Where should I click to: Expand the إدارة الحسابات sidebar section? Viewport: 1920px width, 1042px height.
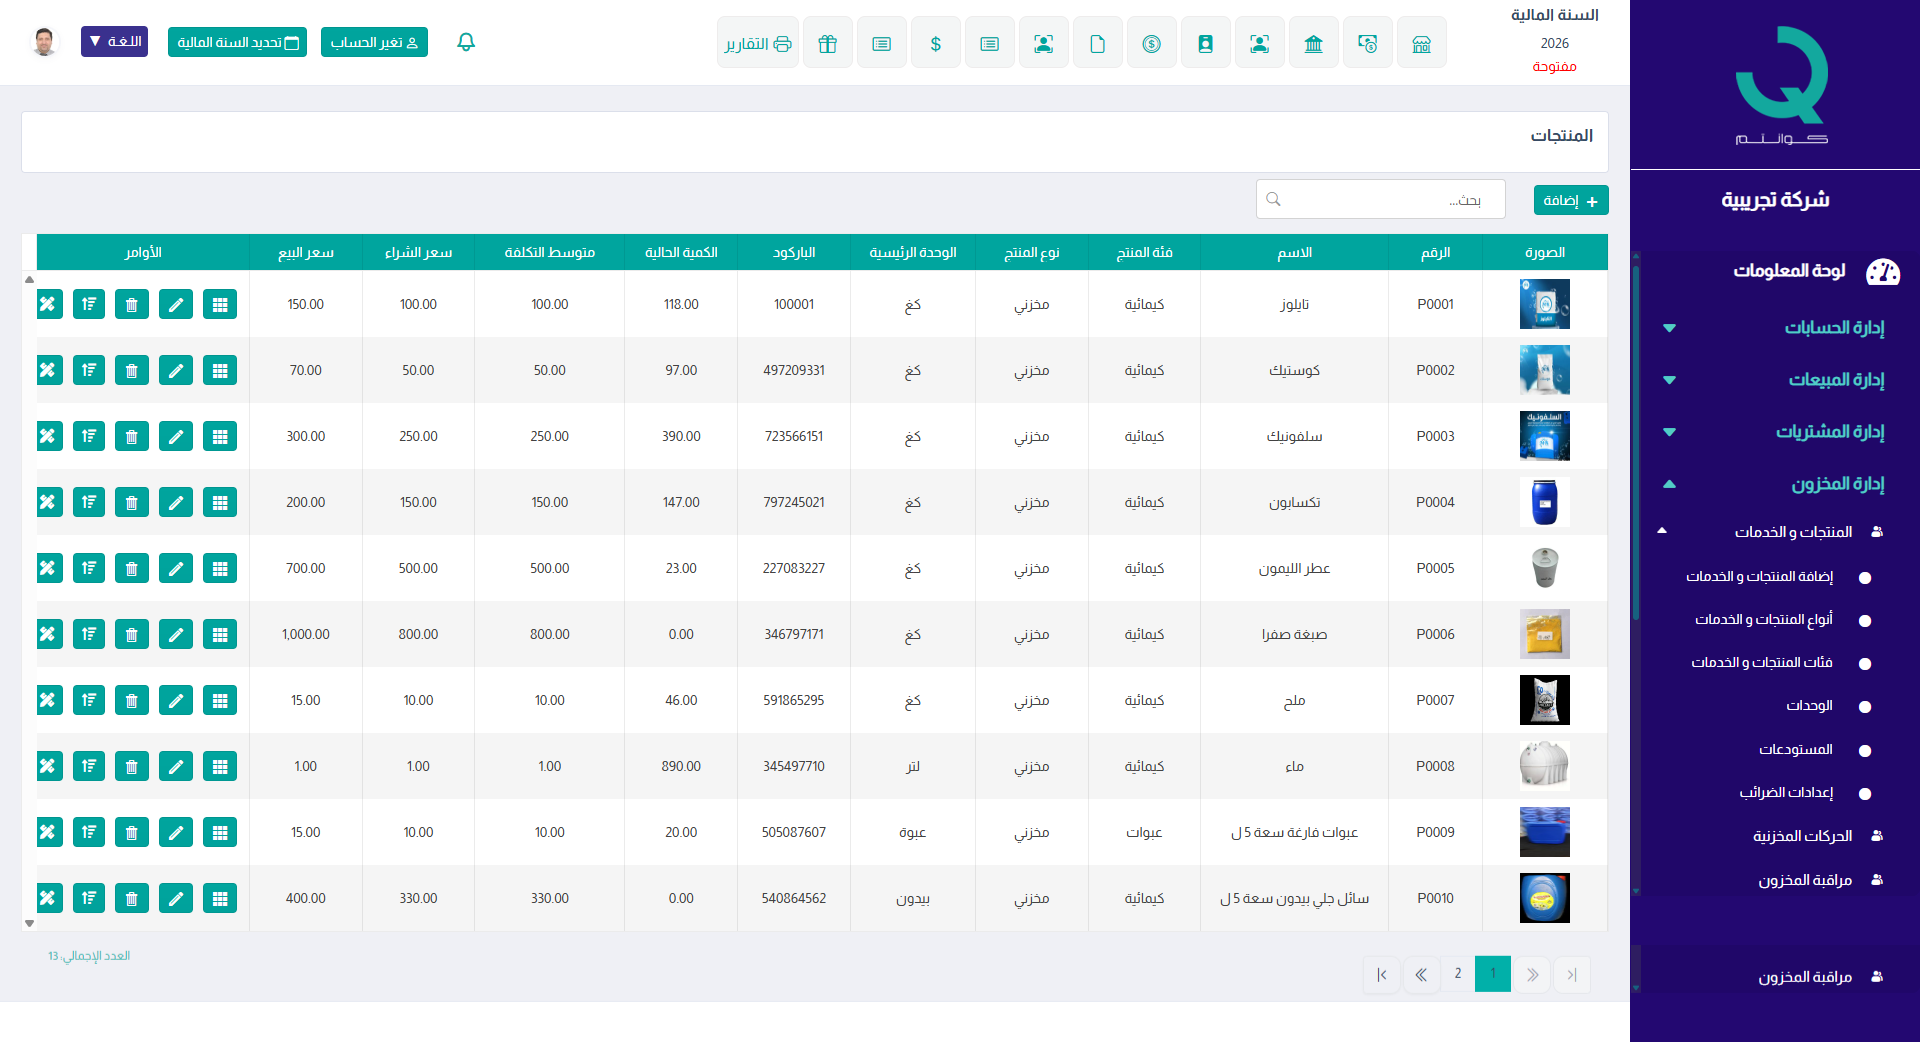pyautogui.click(x=1833, y=328)
